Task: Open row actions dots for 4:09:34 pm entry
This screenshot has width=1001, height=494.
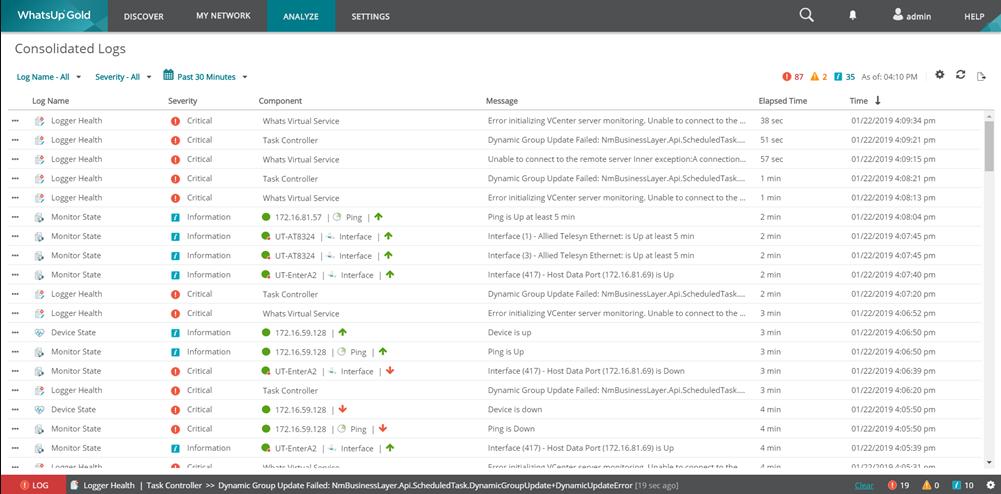Action: pyautogui.click(x=15, y=121)
